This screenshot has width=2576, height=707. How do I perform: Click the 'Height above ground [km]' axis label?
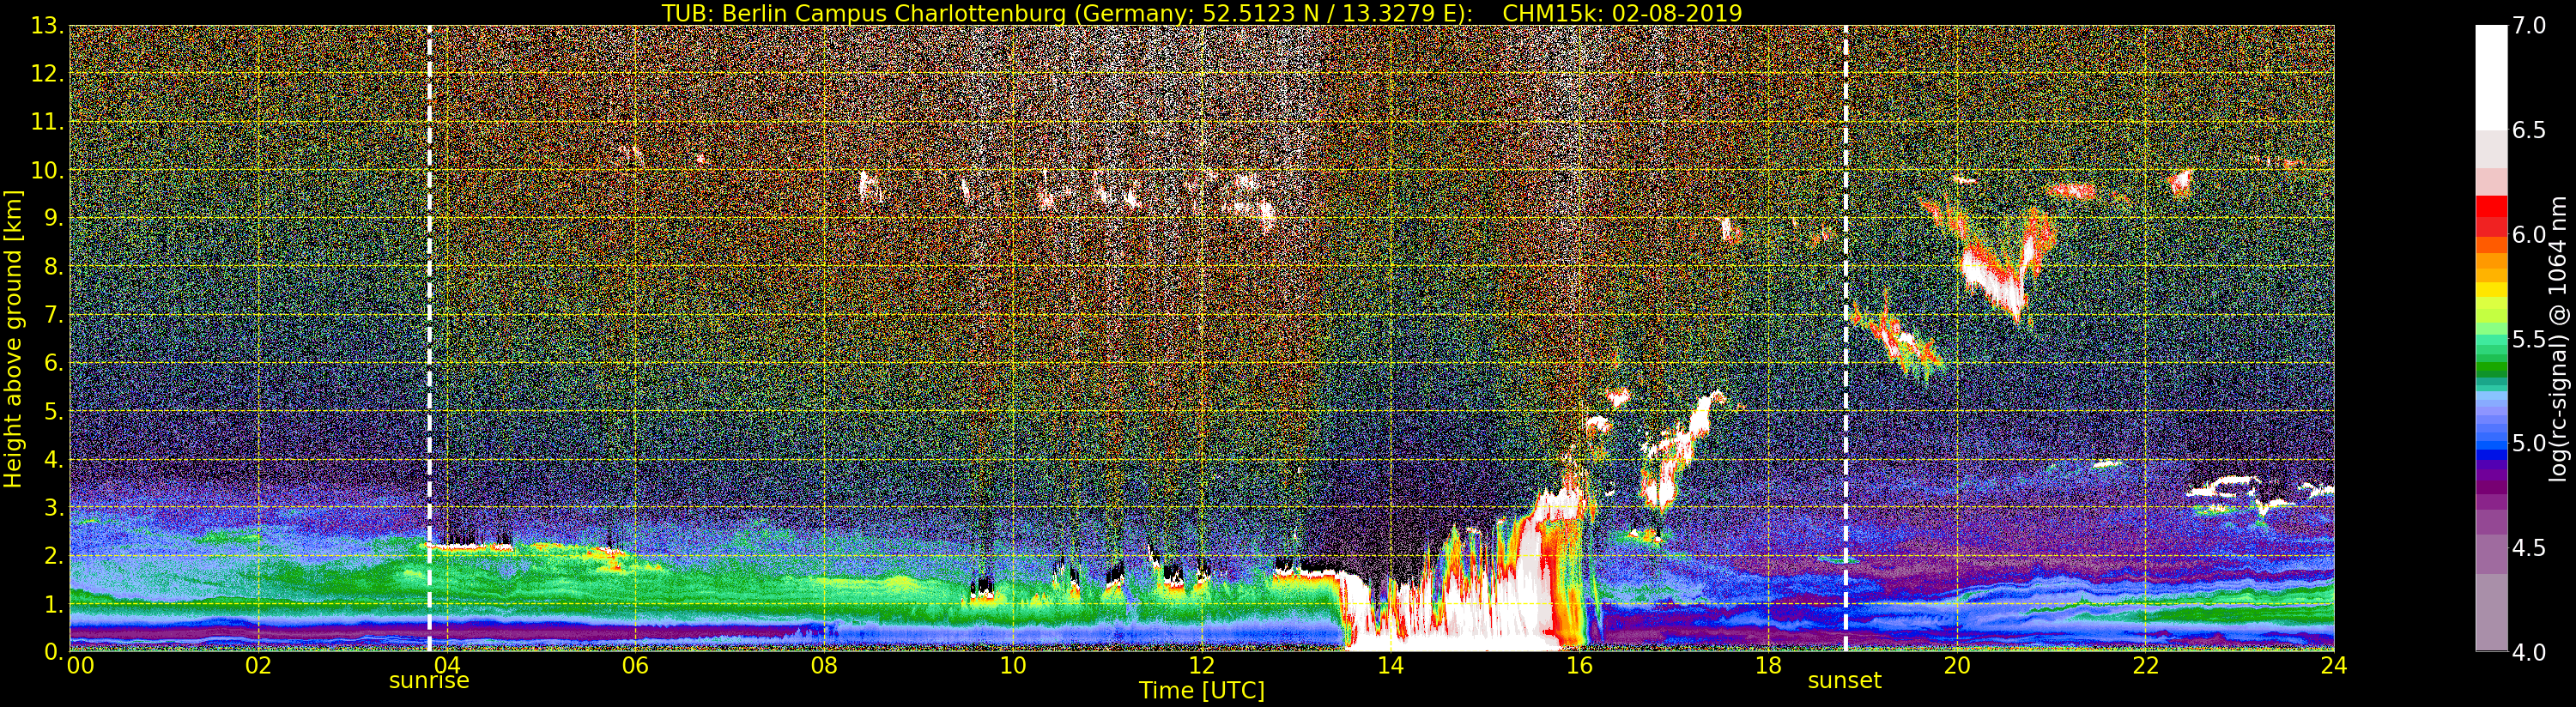[13, 339]
